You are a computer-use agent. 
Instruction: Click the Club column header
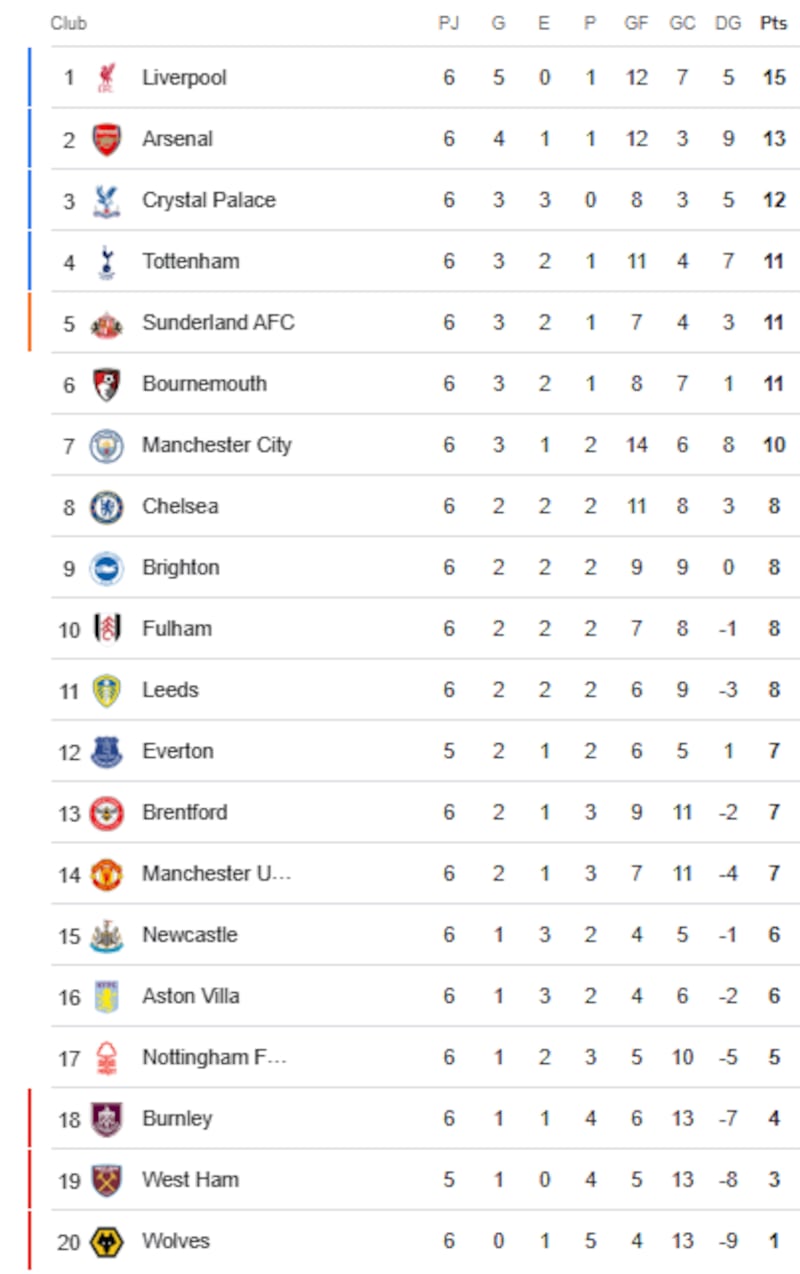pyautogui.click(x=69, y=23)
